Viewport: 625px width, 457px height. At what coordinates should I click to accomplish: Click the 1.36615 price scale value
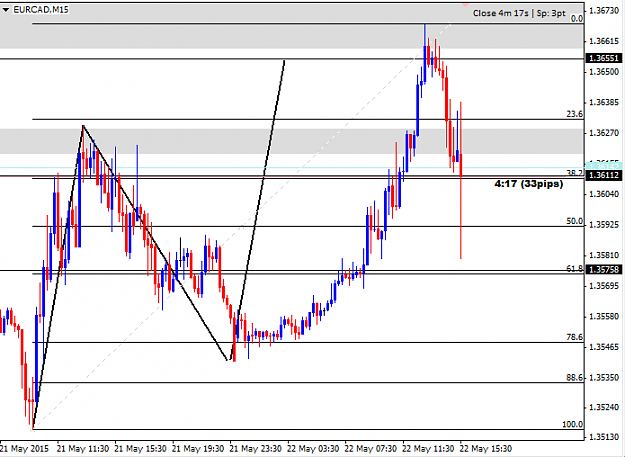604,41
